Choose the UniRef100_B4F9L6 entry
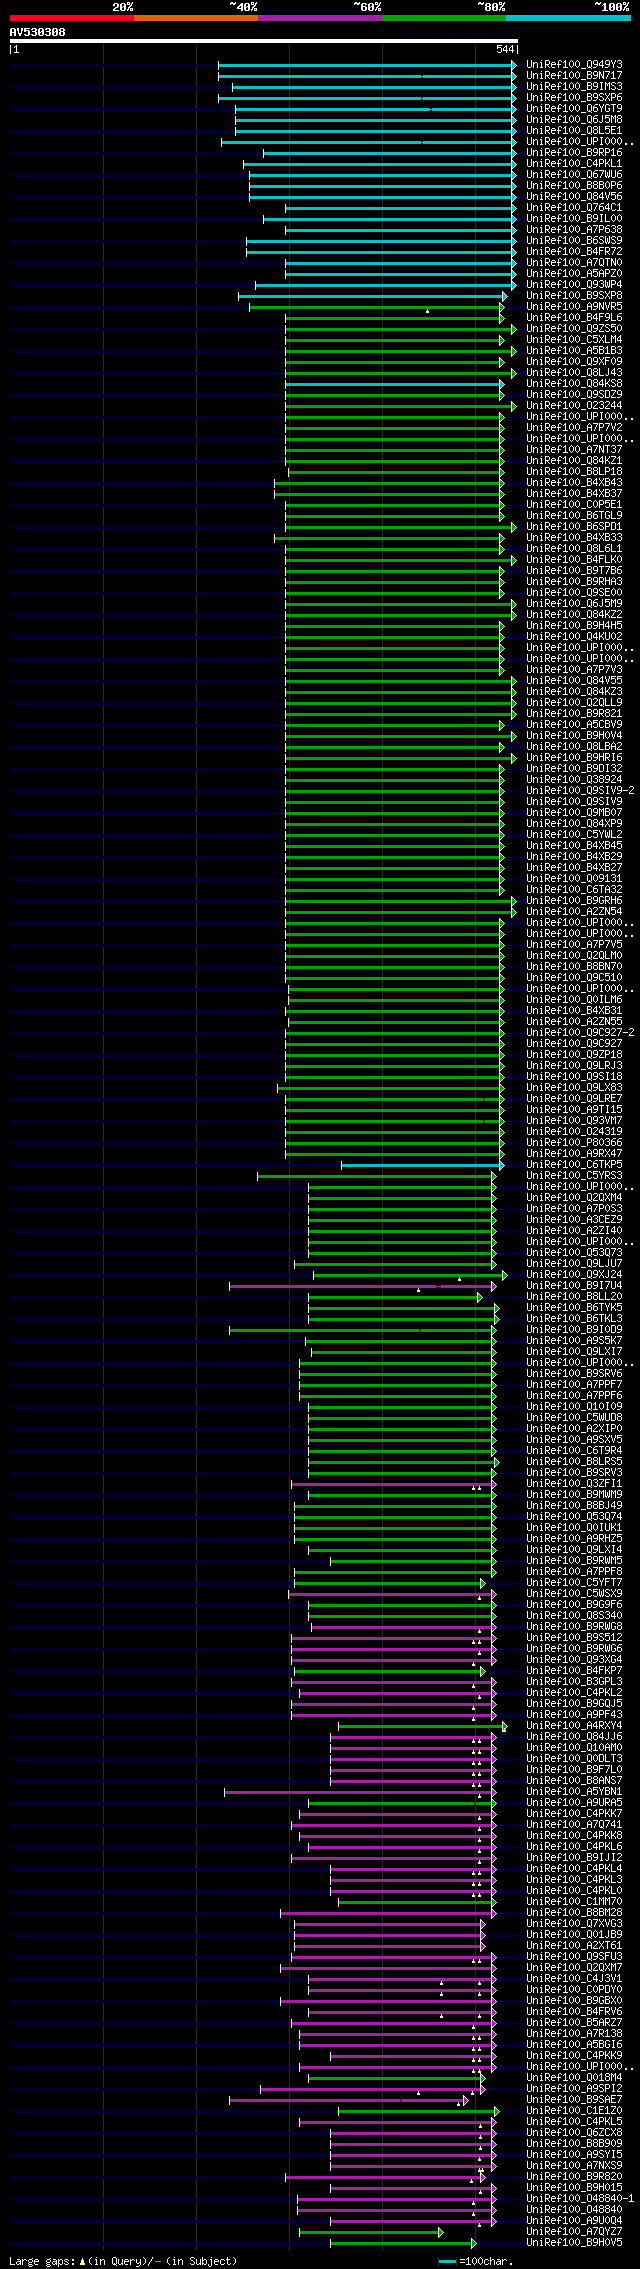640x2269 pixels. pyautogui.click(x=574, y=317)
